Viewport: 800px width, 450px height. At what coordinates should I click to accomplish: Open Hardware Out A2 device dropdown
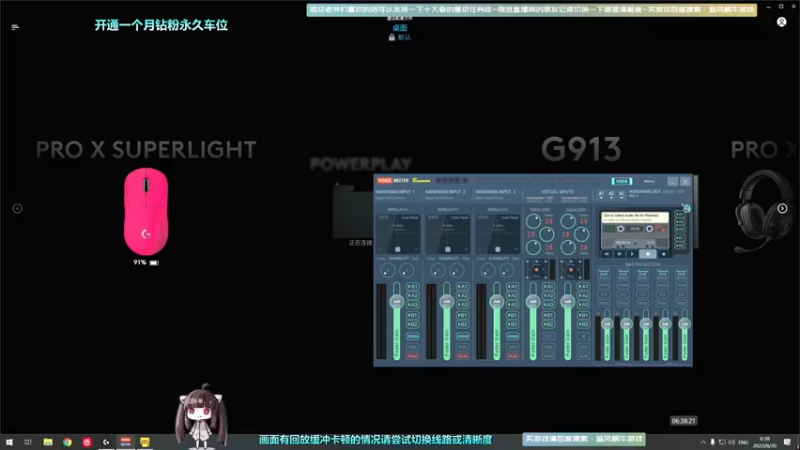pyautogui.click(x=611, y=194)
